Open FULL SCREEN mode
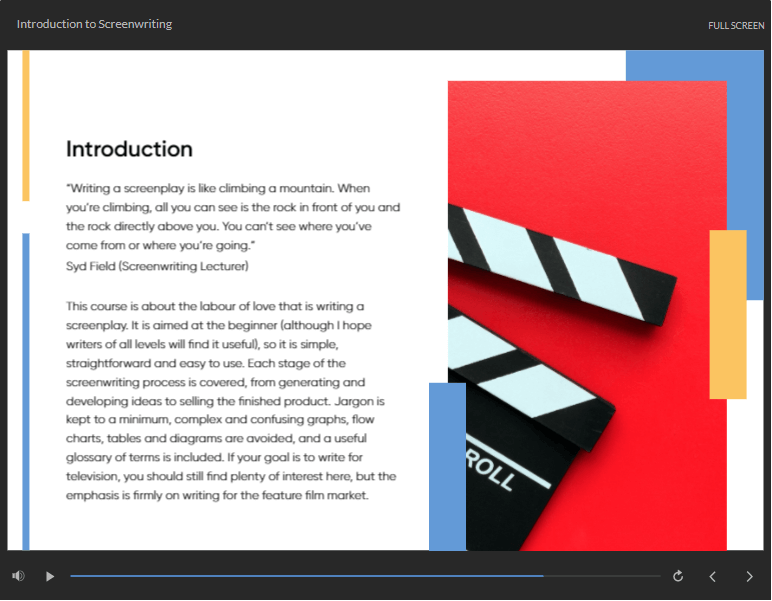The height and width of the screenshot is (601, 772). [736, 26]
